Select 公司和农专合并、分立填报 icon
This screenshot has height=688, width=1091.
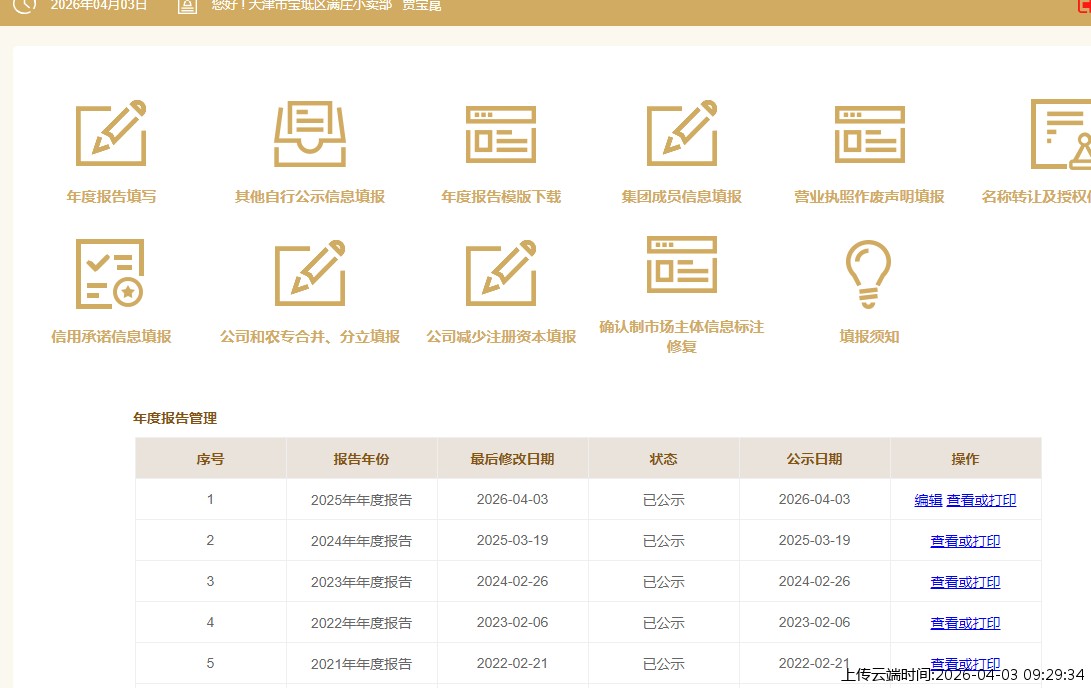point(310,273)
